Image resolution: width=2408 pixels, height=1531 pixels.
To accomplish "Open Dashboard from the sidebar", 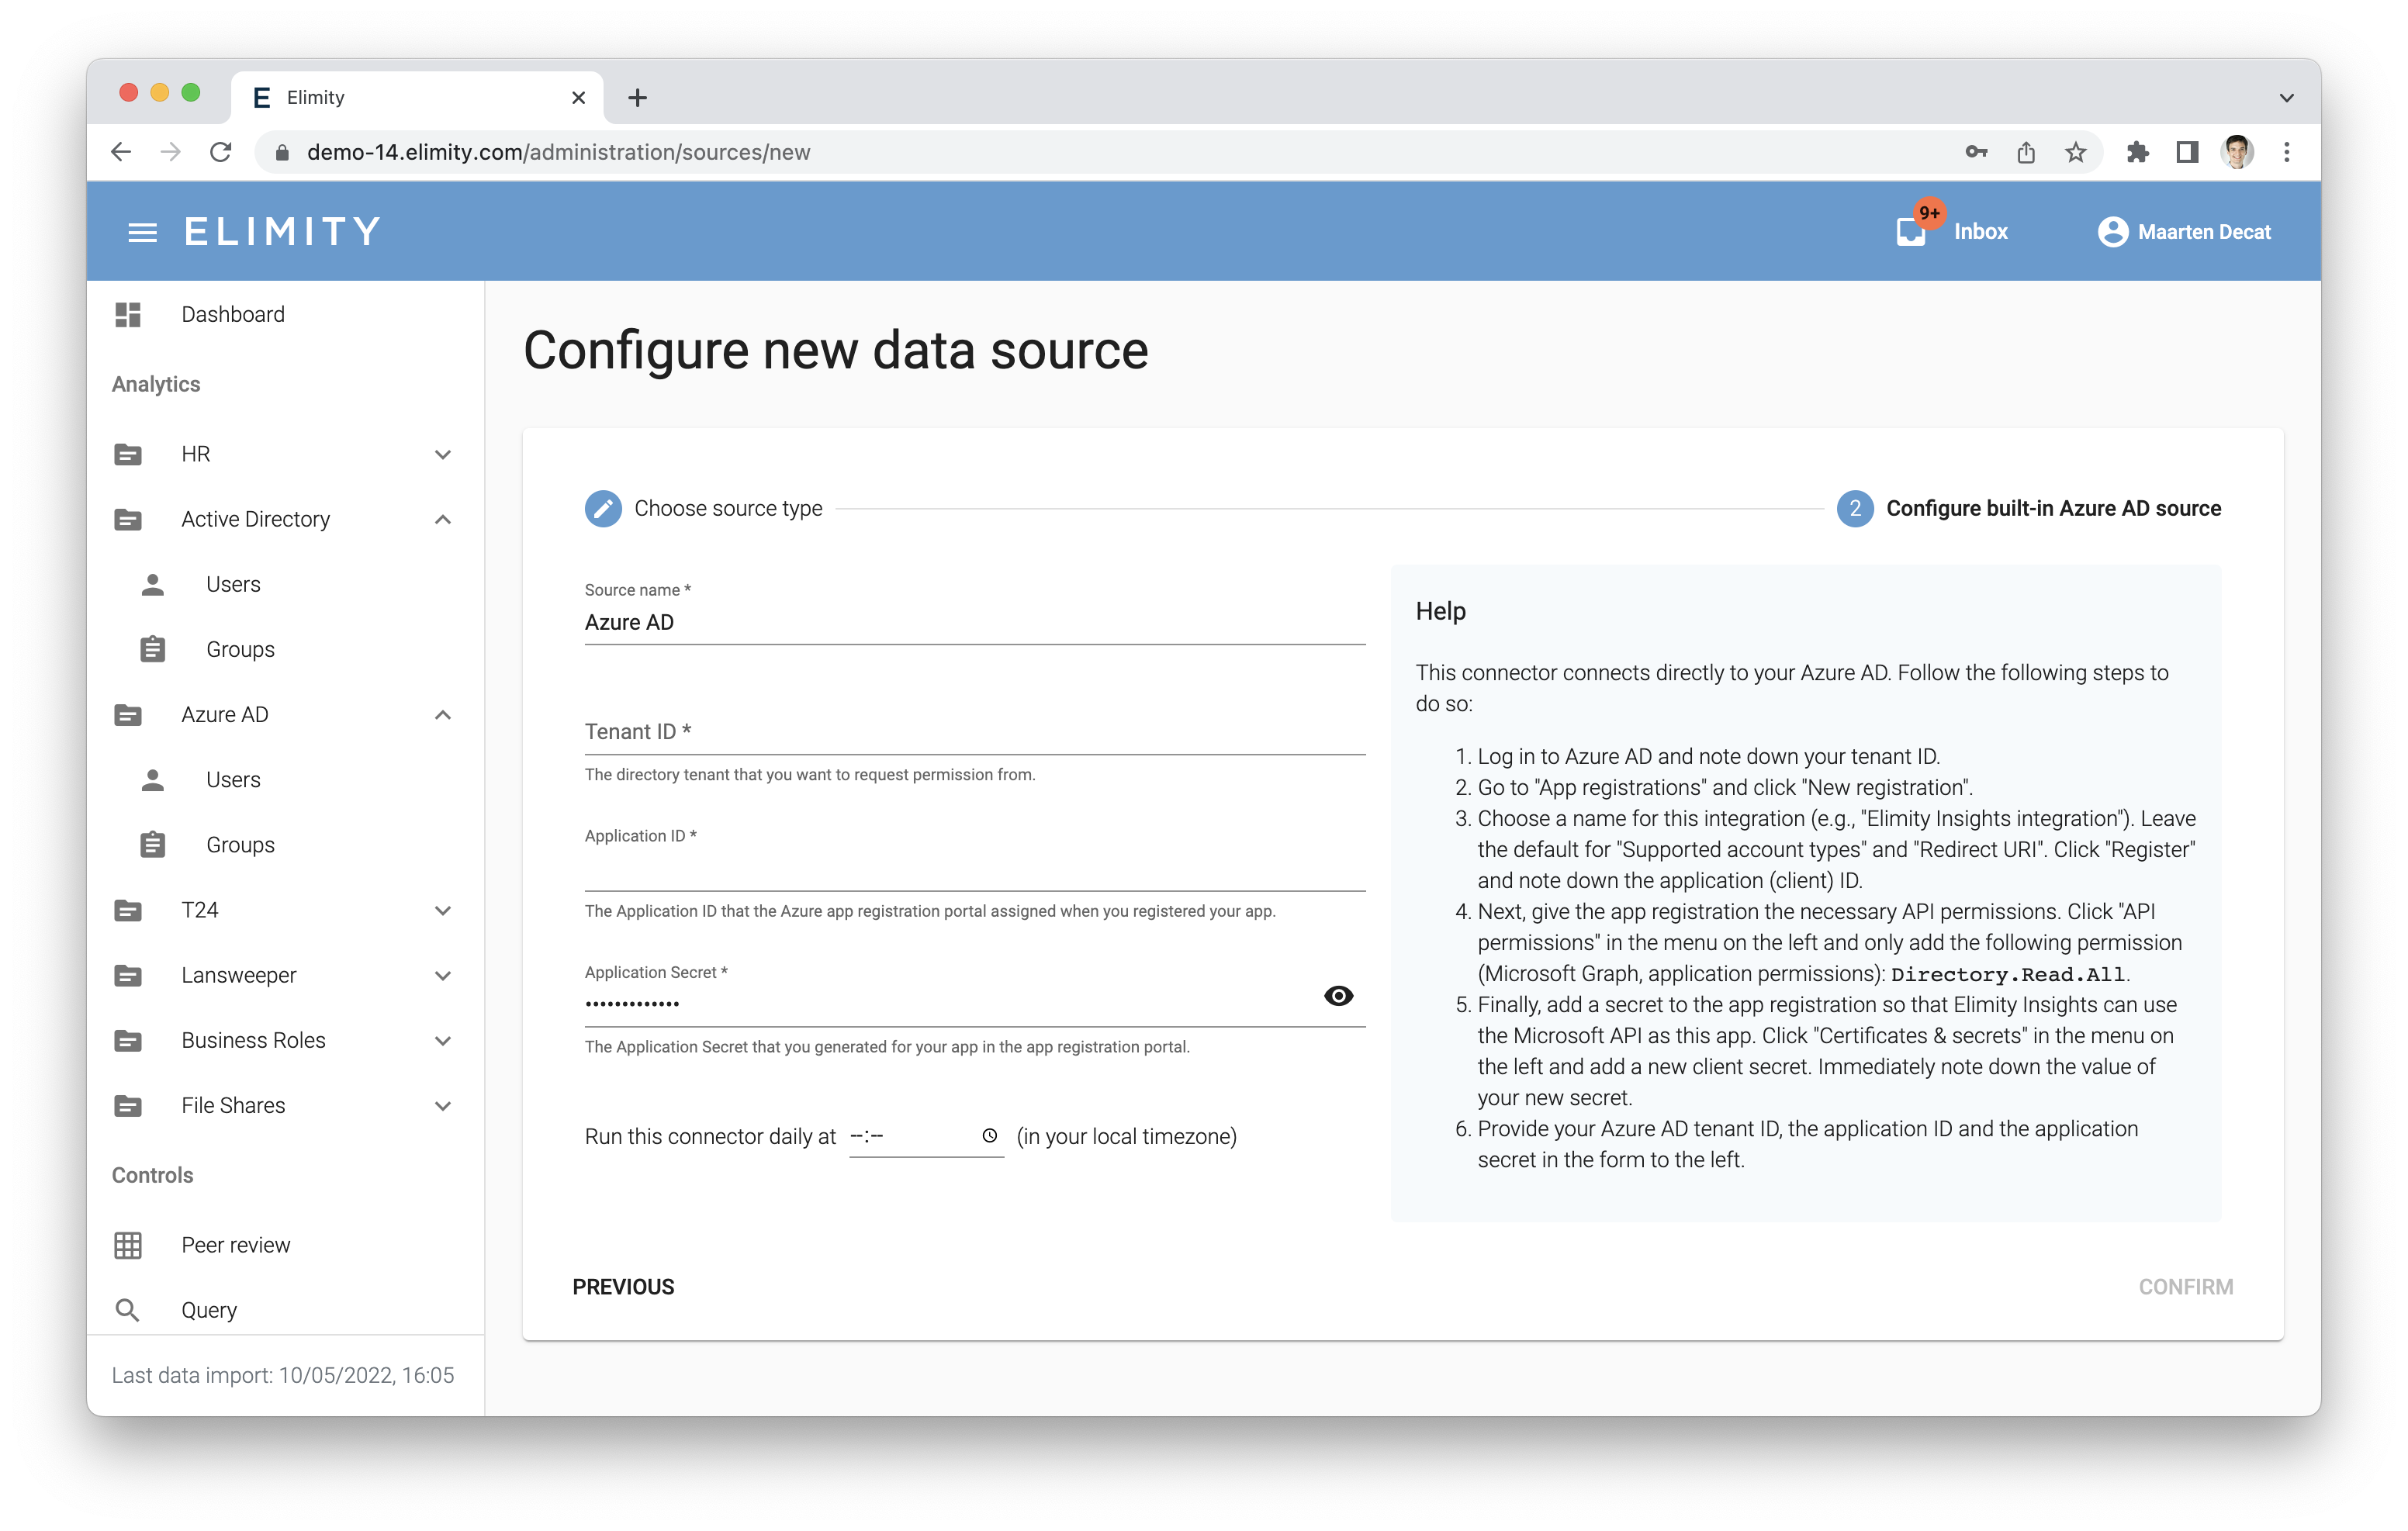I will tap(286, 314).
